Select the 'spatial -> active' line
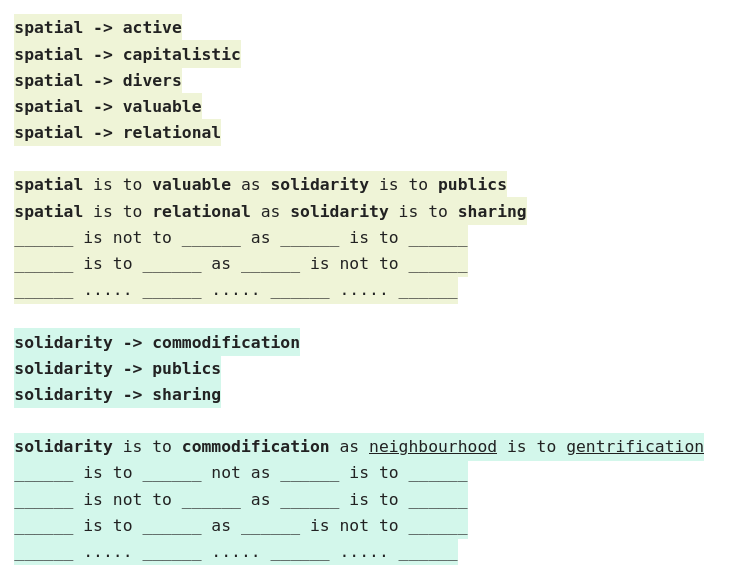Screen dimensions: 740x580 [98, 27]
